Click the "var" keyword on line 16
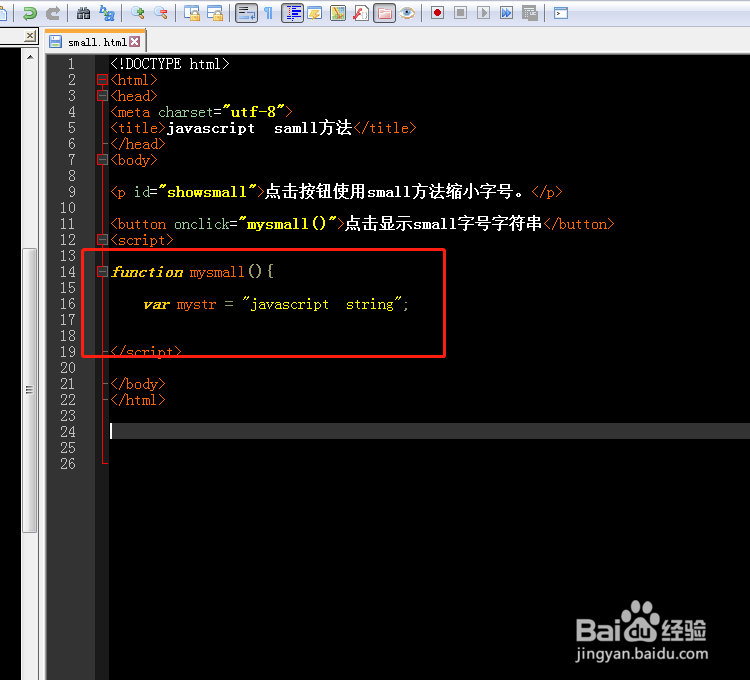 click(x=156, y=304)
